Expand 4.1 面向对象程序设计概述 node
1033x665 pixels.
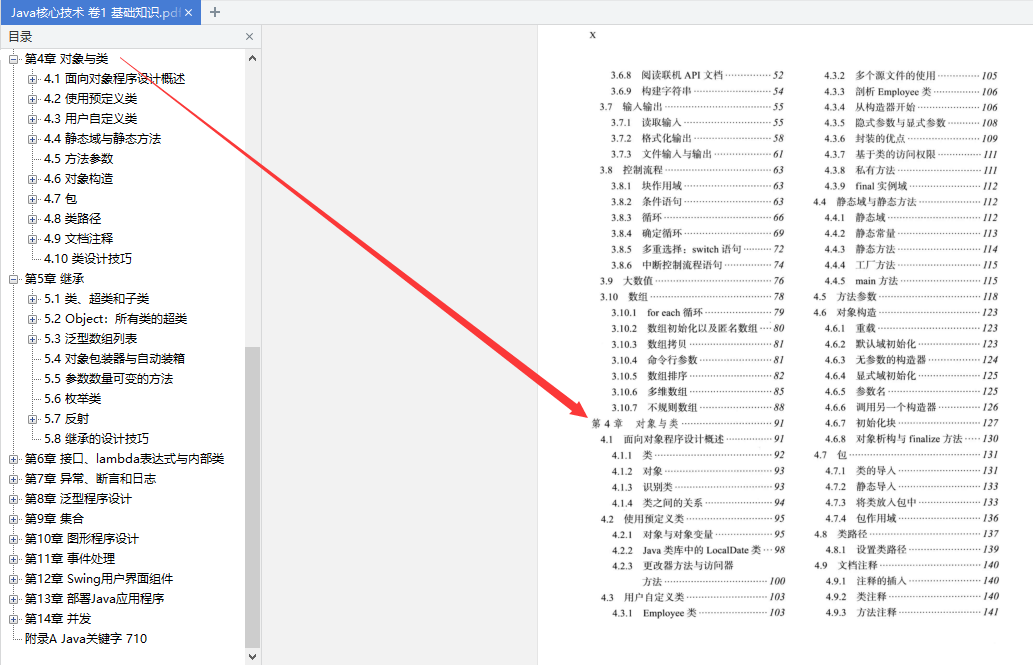click(32, 79)
